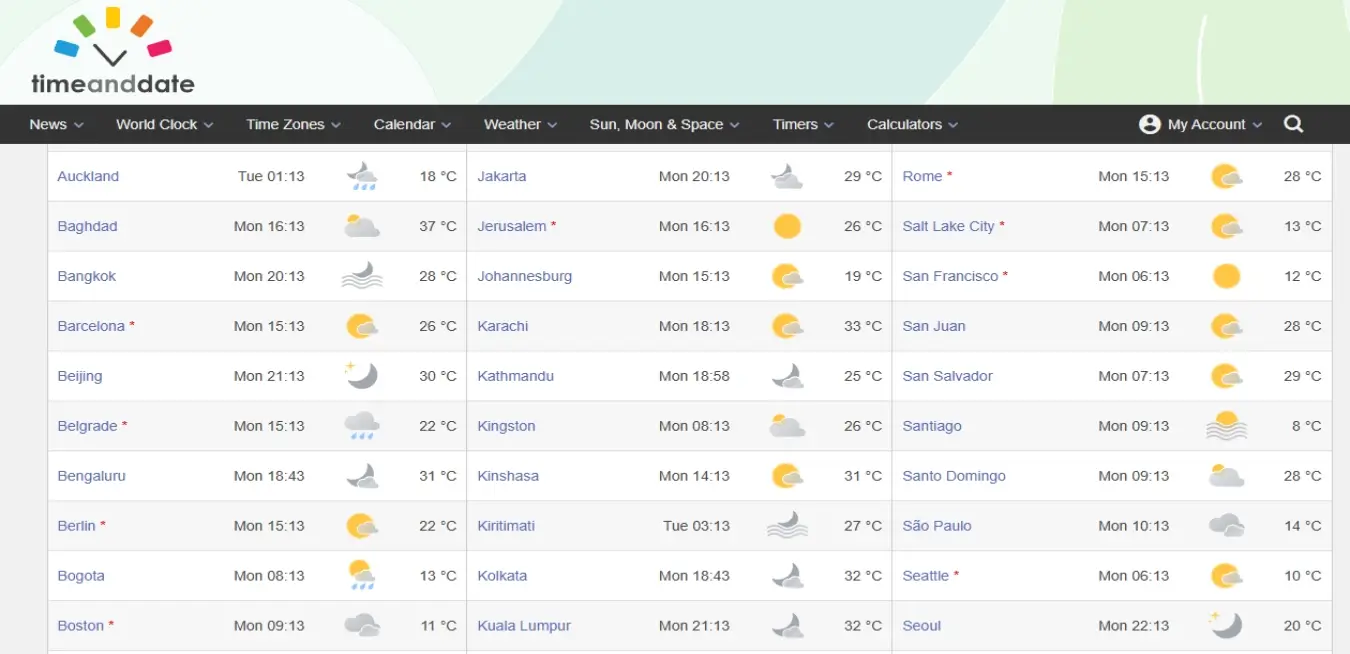Image resolution: width=1350 pixels, height=654 pixels.
Task: Click Baghdad's 37 °C temperature
Action: click(438, 226)
